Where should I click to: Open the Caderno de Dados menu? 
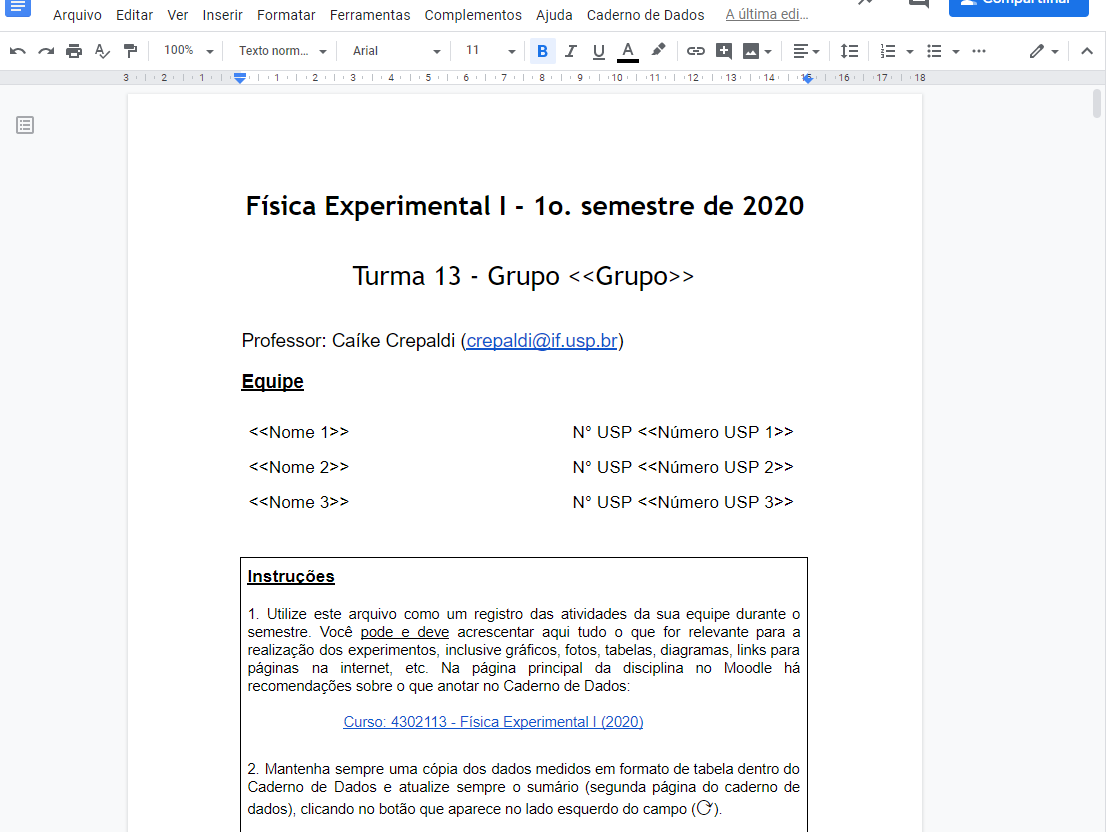[645, 15]
